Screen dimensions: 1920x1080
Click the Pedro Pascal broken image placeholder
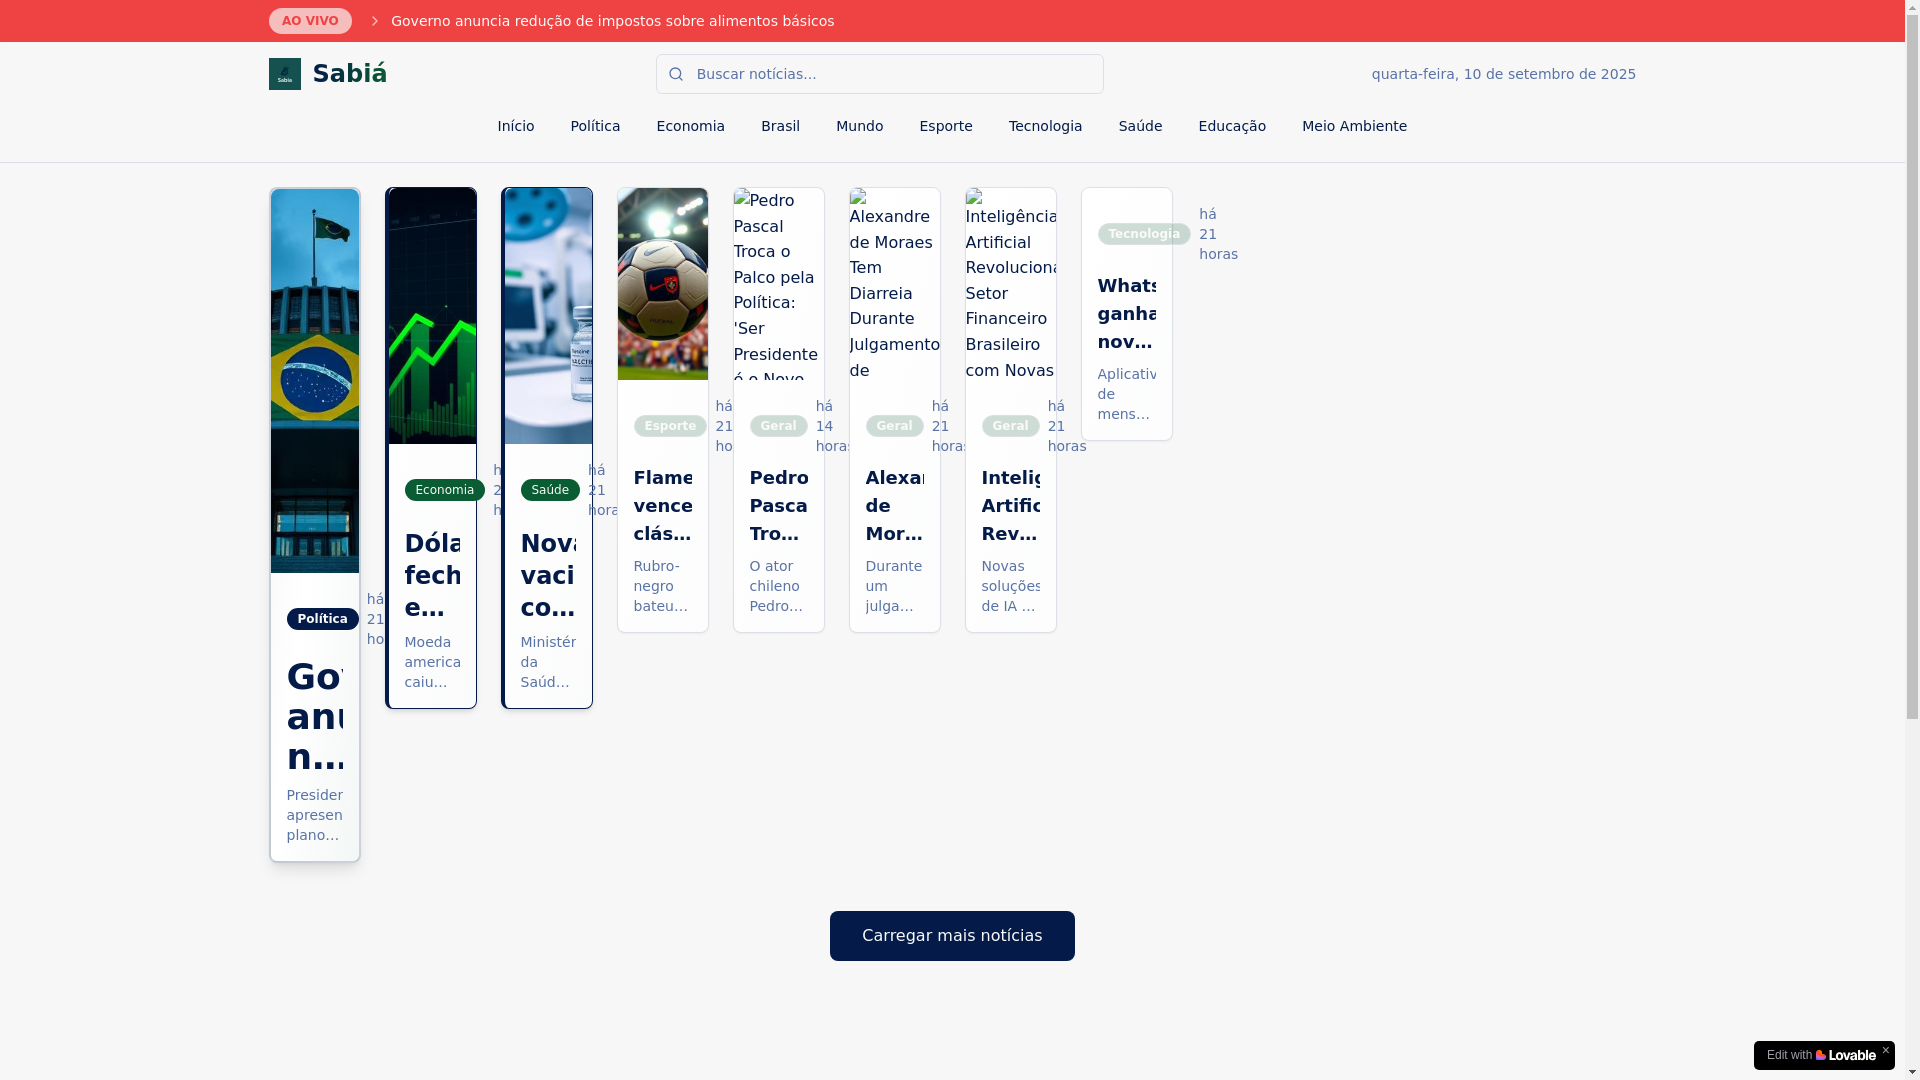(x=779, y=284)
